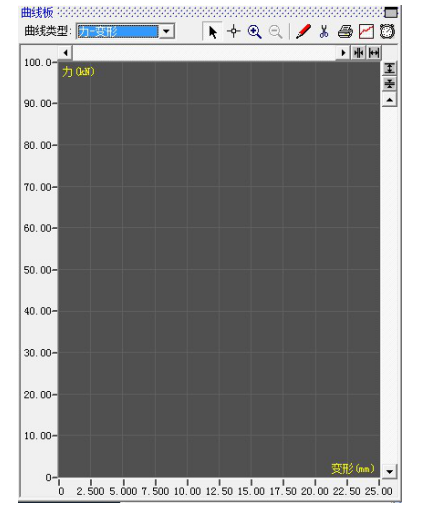Click the zoom out magnifier icon
Image resolution: width=434 pixels, height=506 pixels.
275,32
